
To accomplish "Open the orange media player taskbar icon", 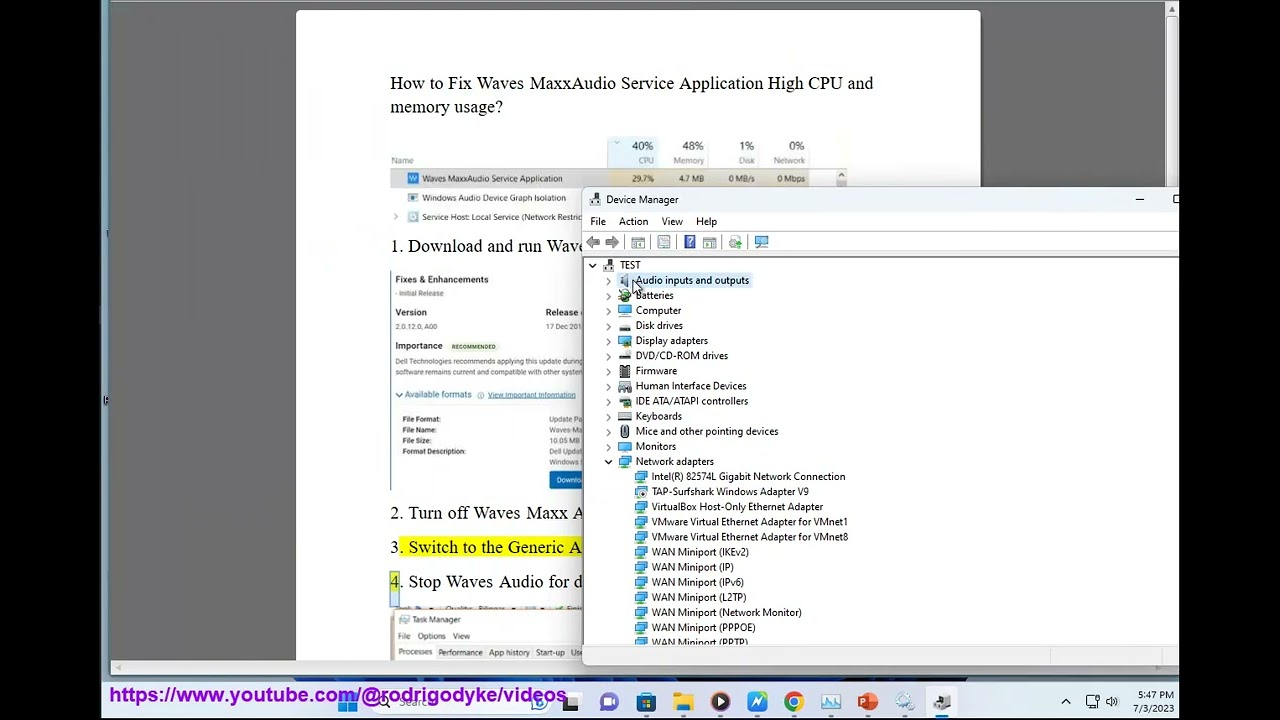I will 720,702.
